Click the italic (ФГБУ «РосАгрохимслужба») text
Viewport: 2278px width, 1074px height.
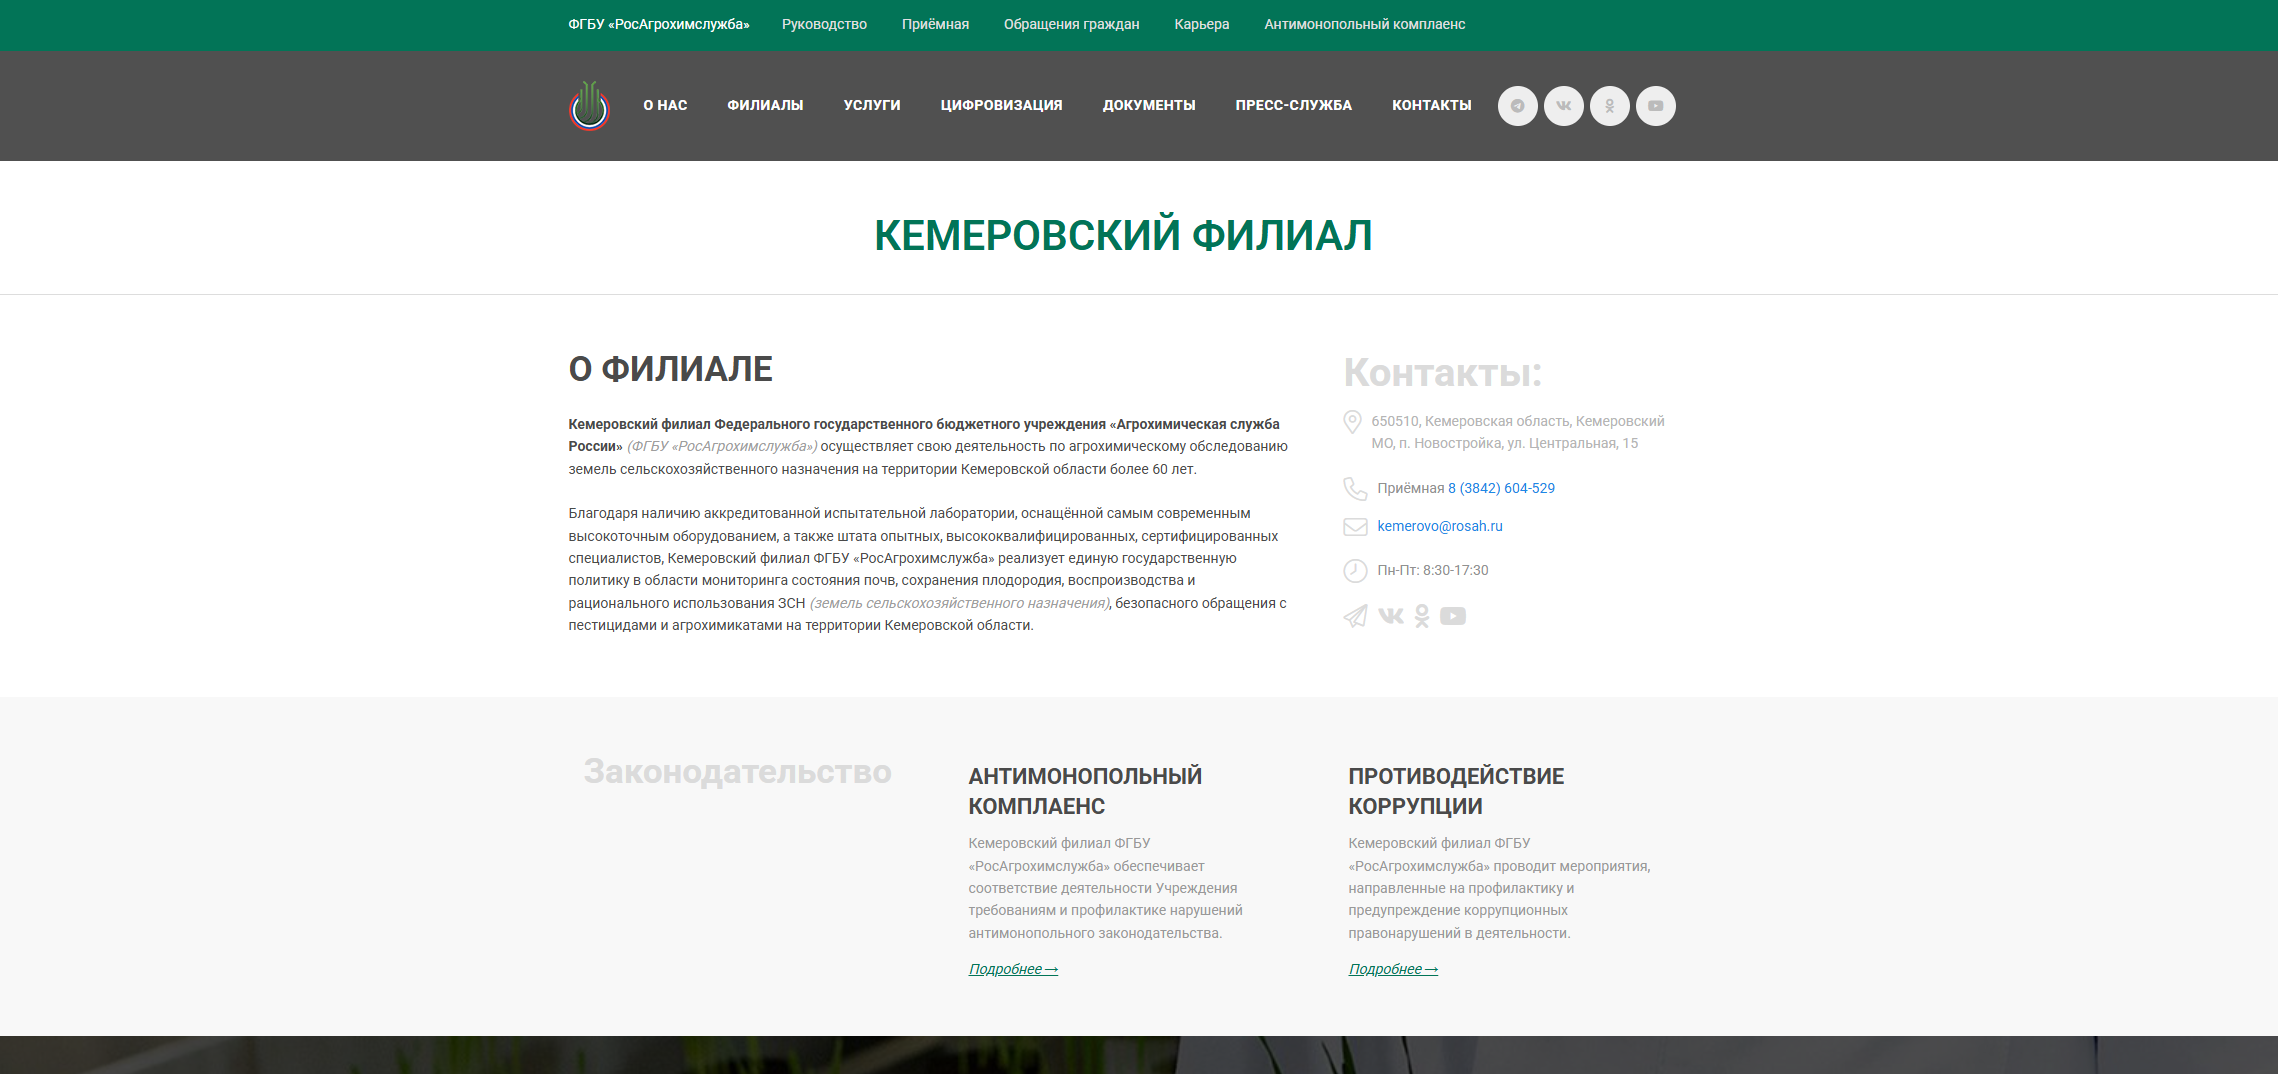(x=722, y=446)
